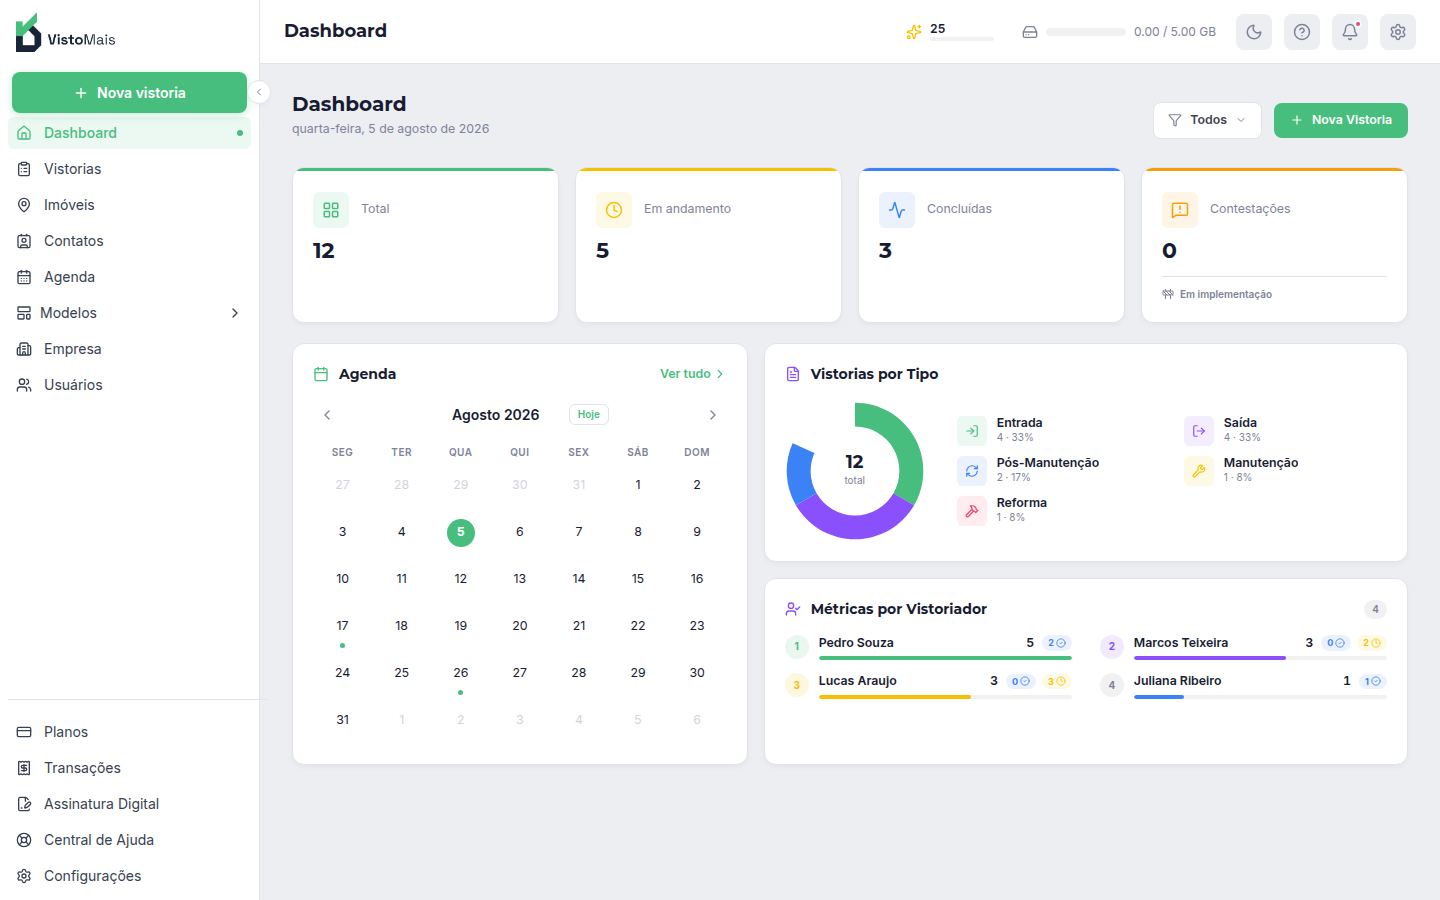Open notifications bell icon
Image resolution: width=1440 pixels, height=900 pixels.
click(1350, 32)
